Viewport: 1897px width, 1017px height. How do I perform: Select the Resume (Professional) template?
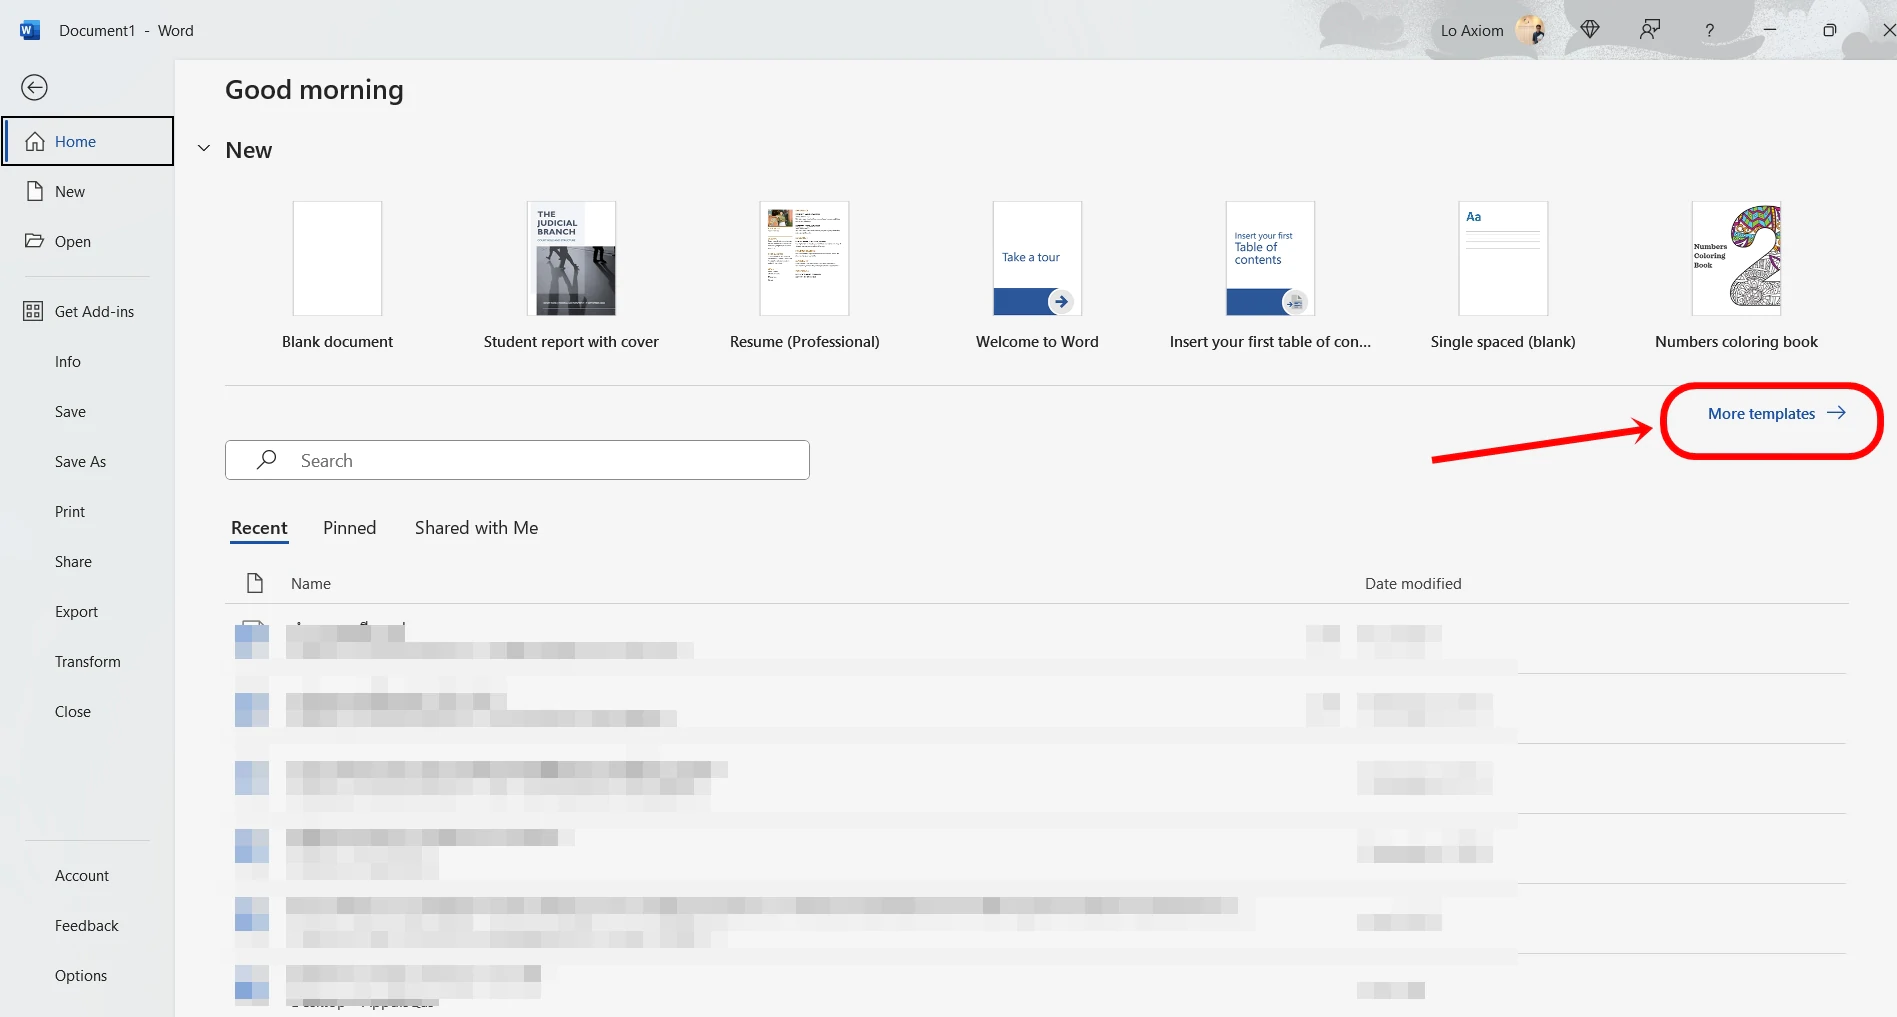[804, 275]
